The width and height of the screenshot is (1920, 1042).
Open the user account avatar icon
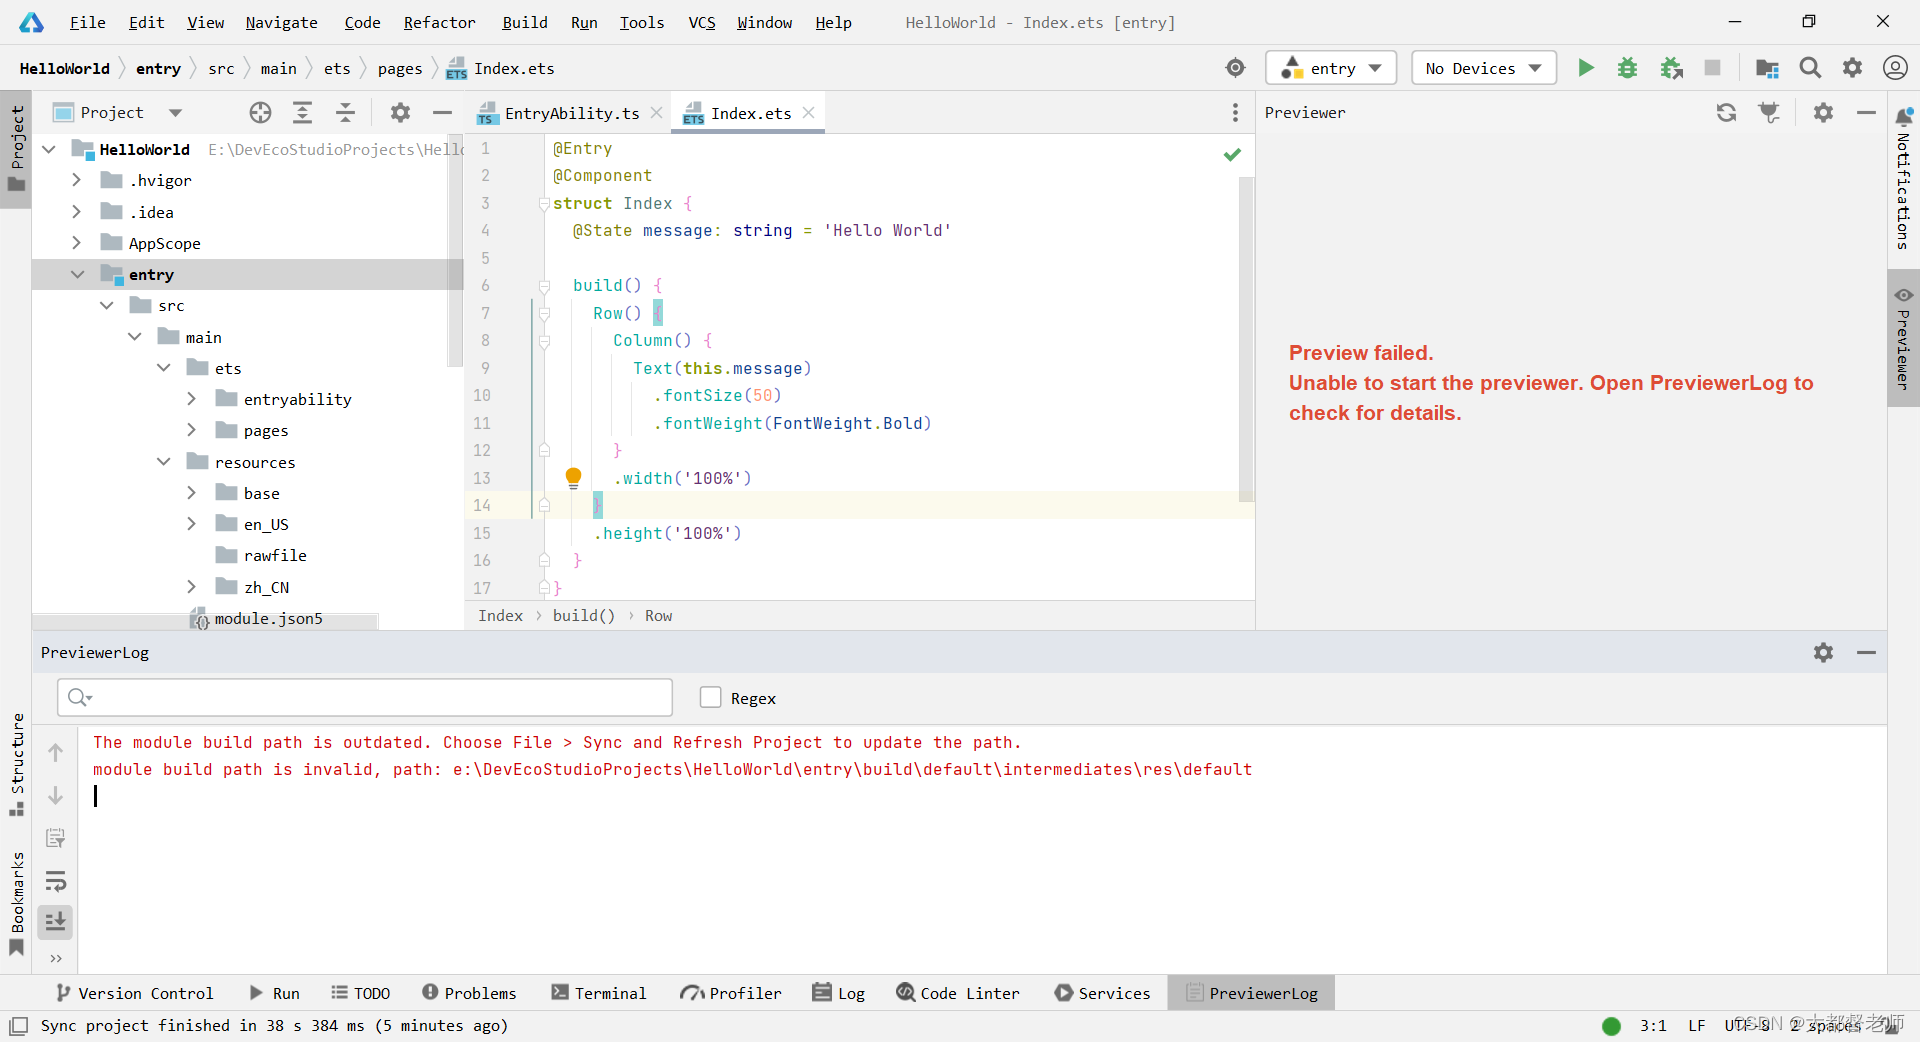[x=1895, y=68]
